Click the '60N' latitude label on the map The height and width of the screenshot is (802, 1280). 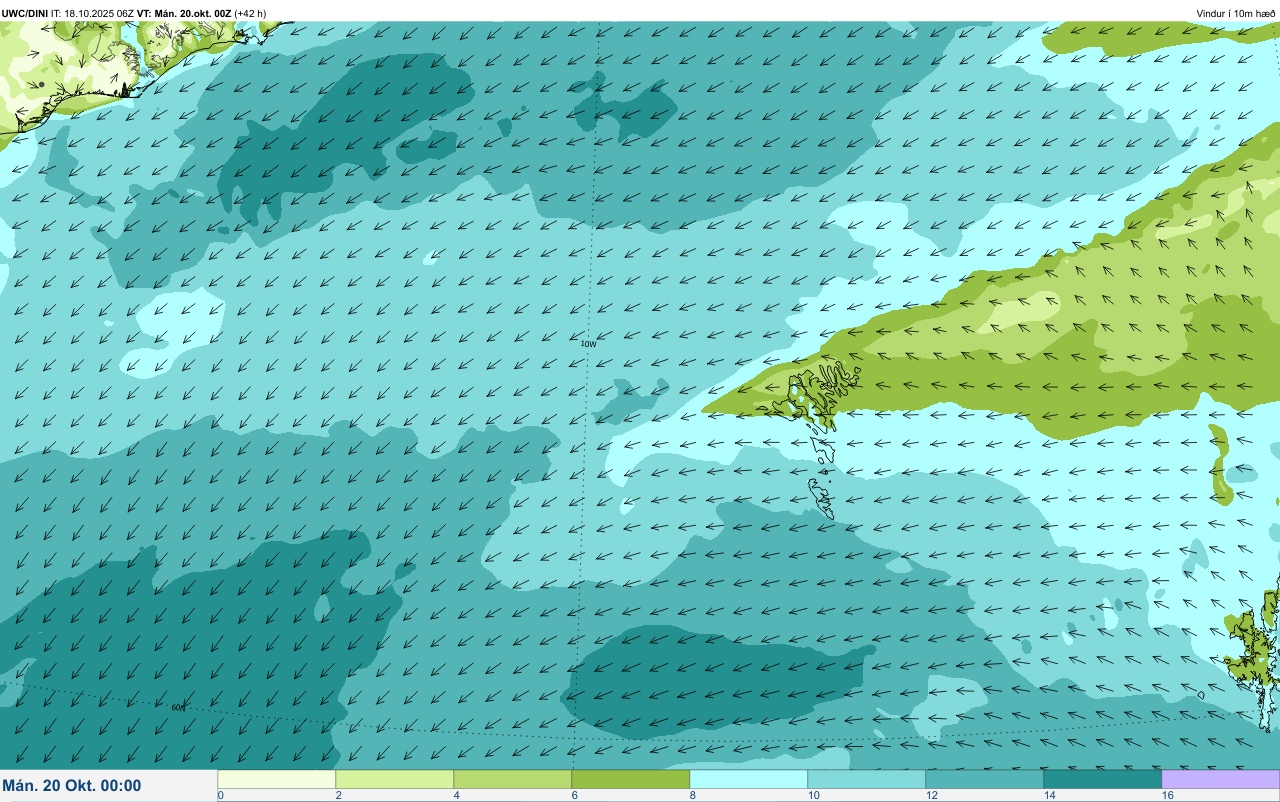click(x=178, y=707)
